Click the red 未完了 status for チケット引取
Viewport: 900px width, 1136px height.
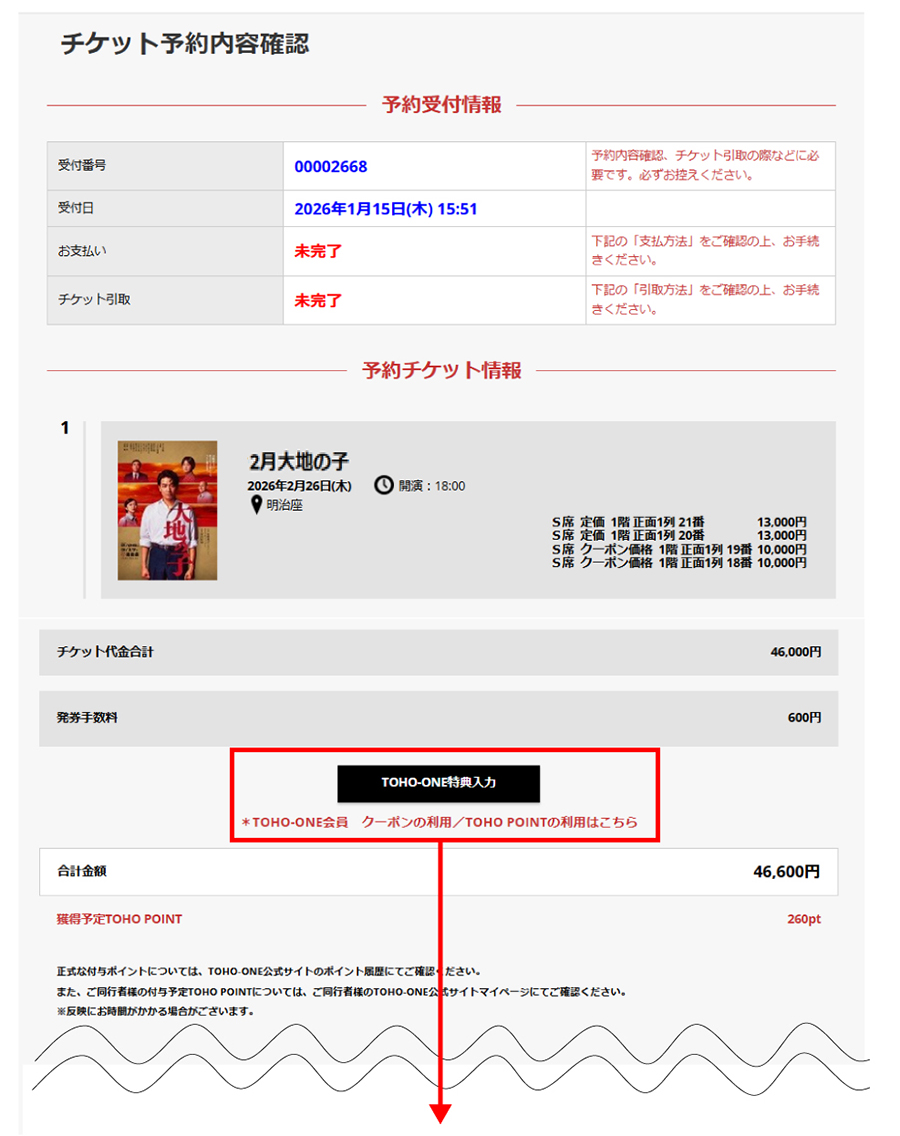point(317,301)
